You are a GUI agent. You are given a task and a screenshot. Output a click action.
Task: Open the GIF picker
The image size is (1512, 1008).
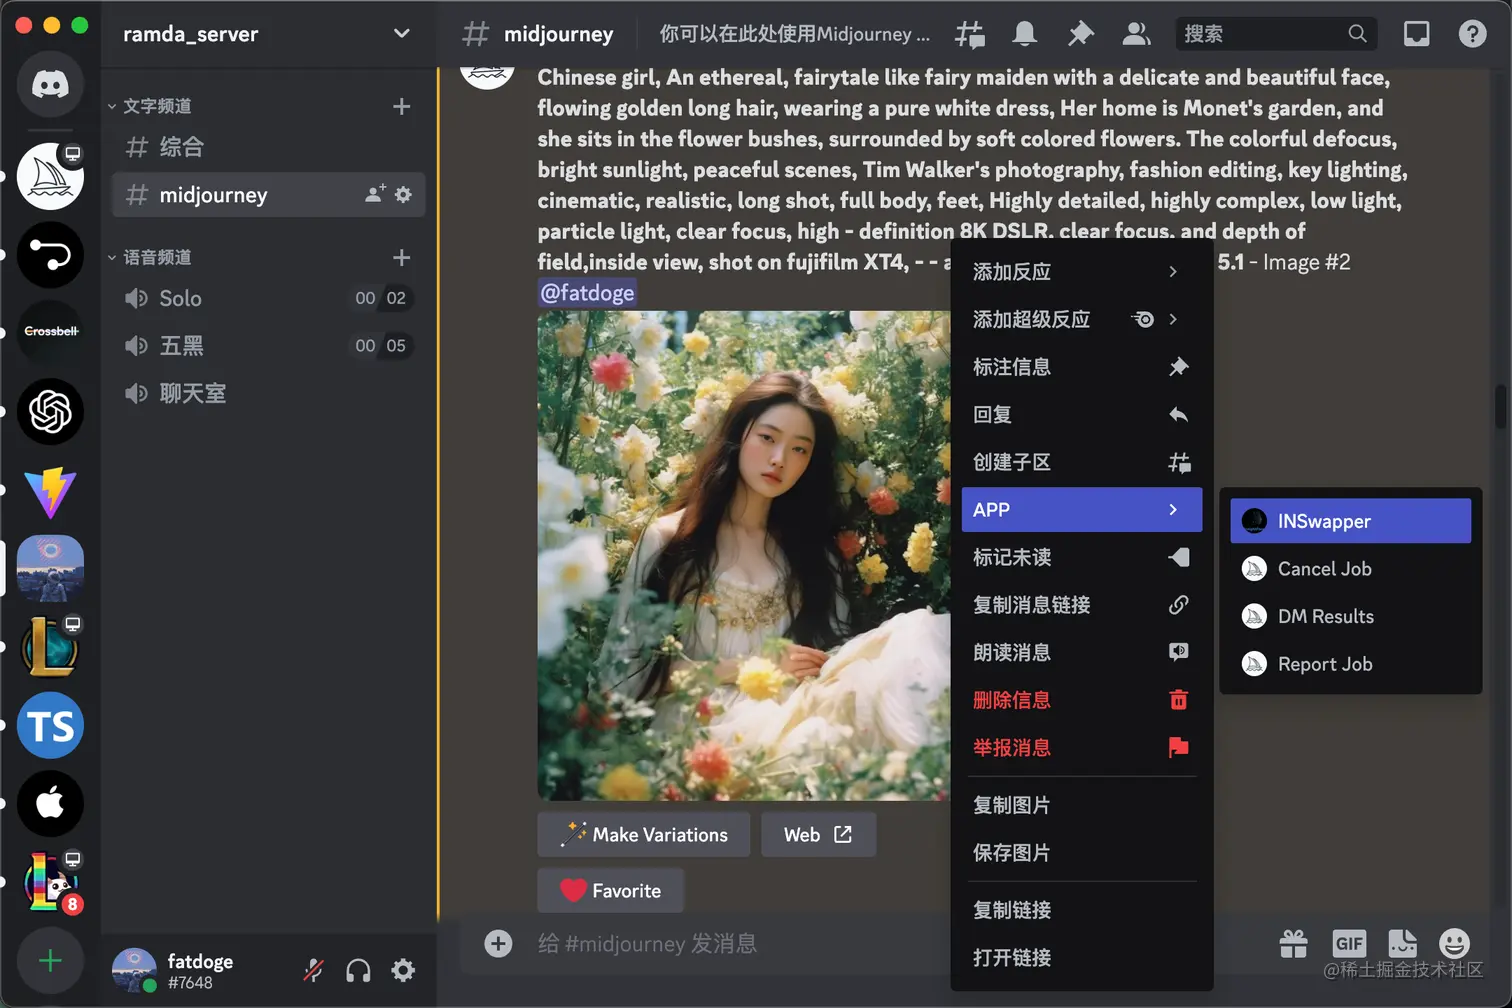point(1349,943)
